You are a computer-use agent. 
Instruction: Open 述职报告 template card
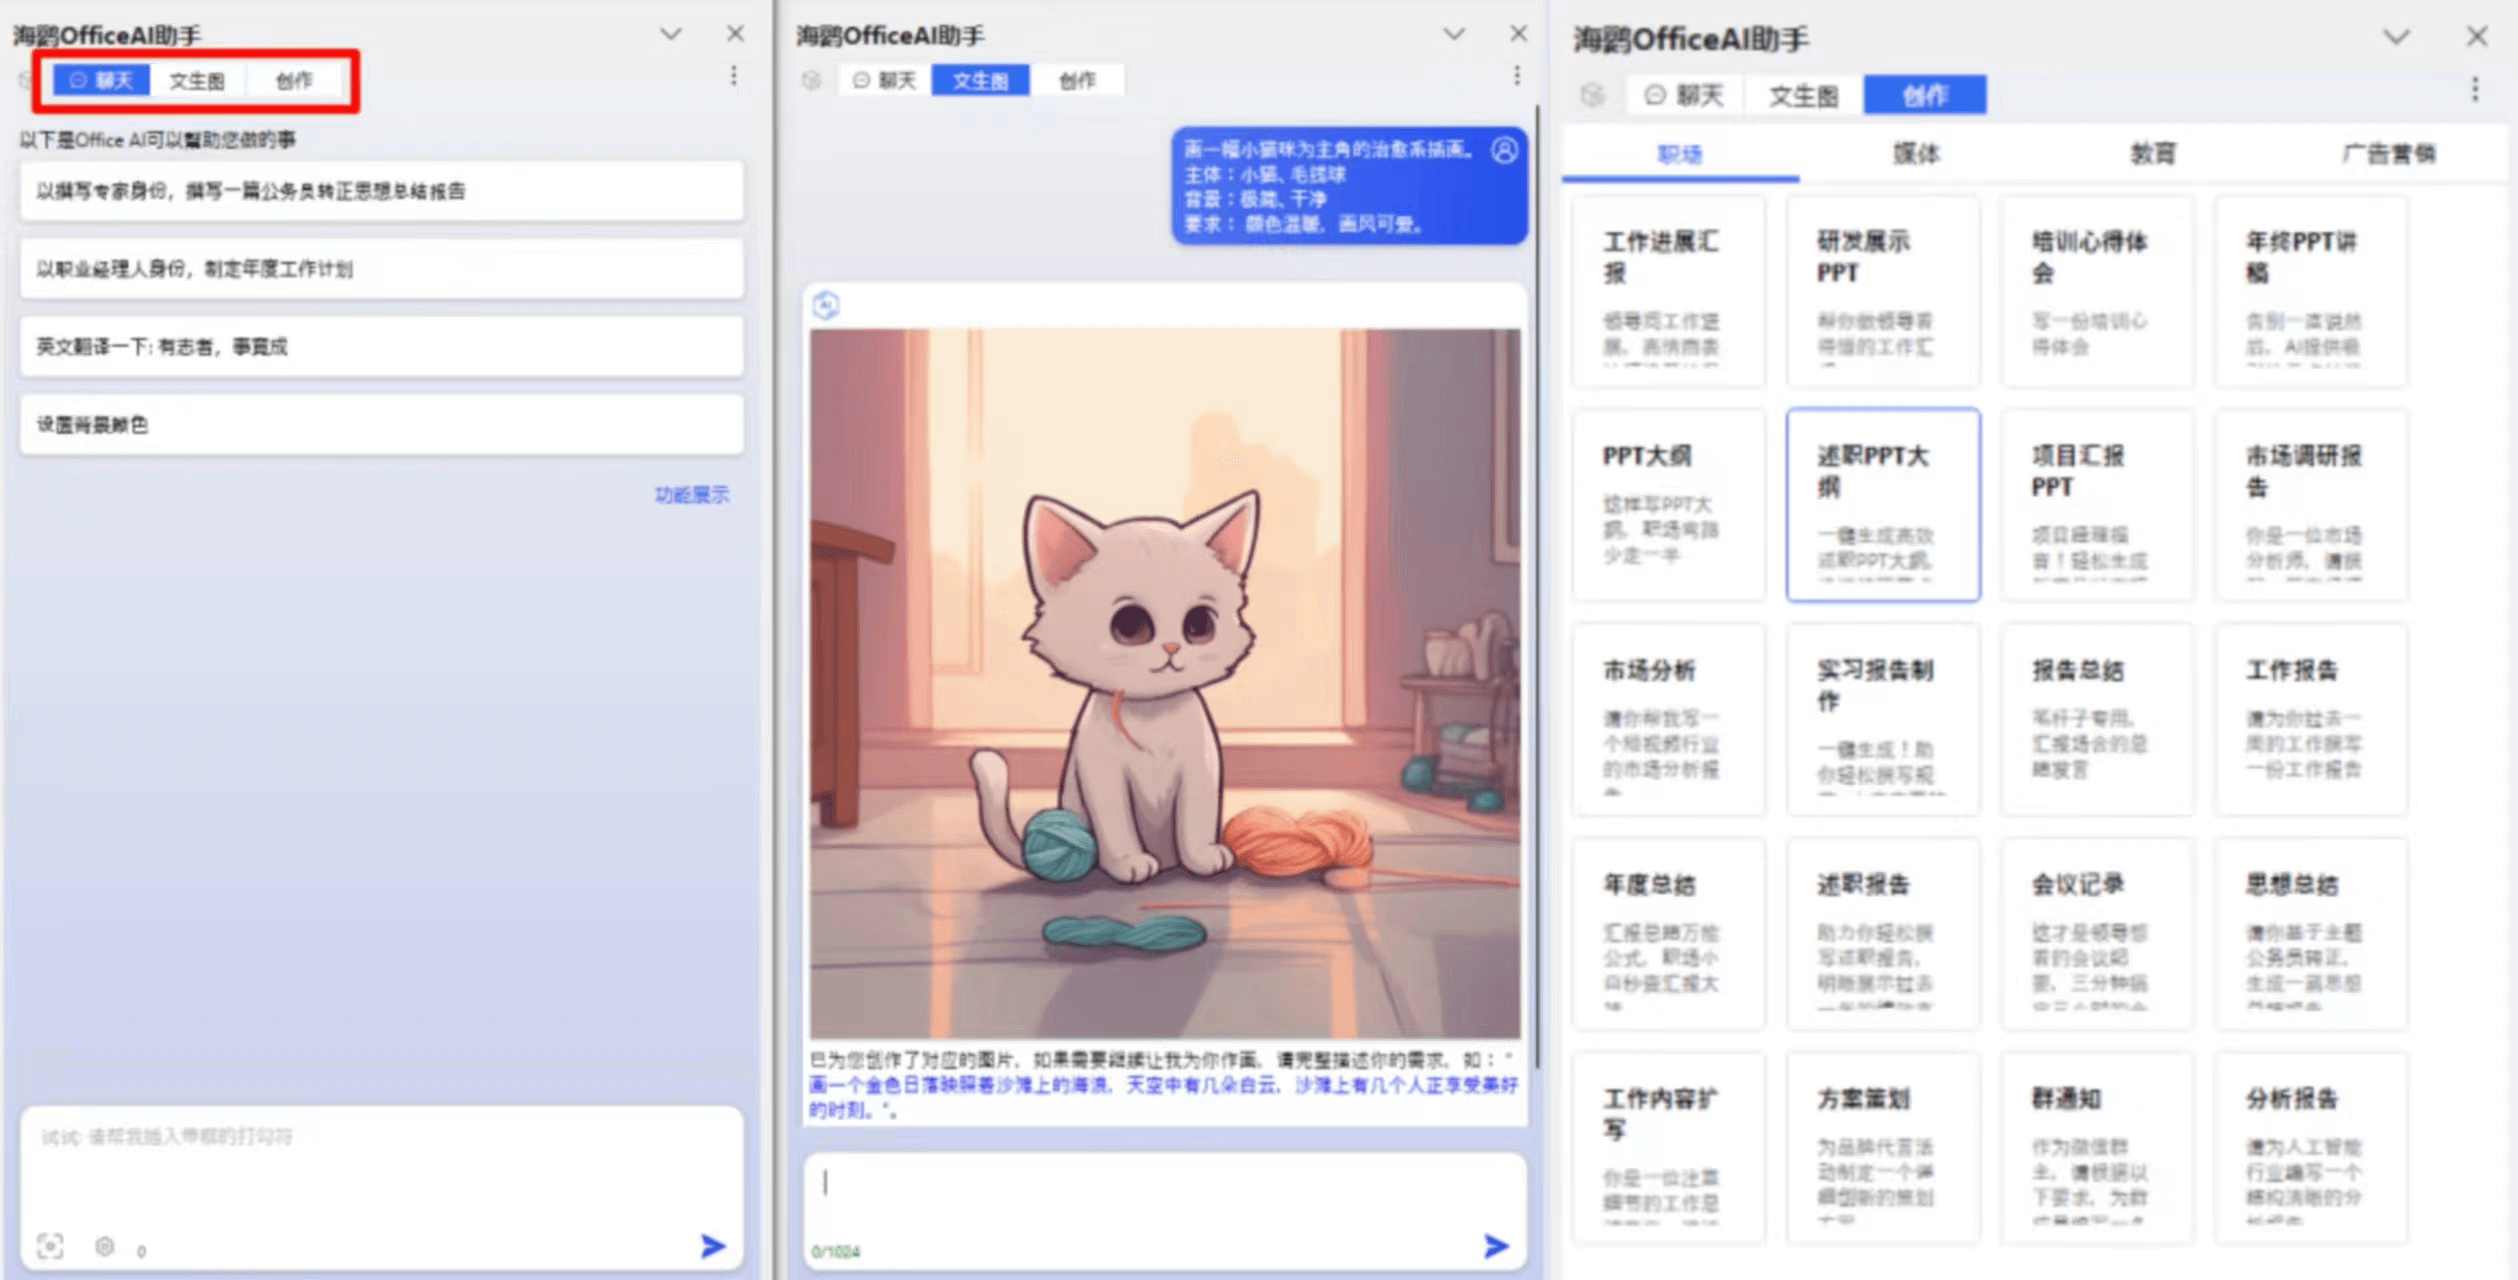(1882, 934)
